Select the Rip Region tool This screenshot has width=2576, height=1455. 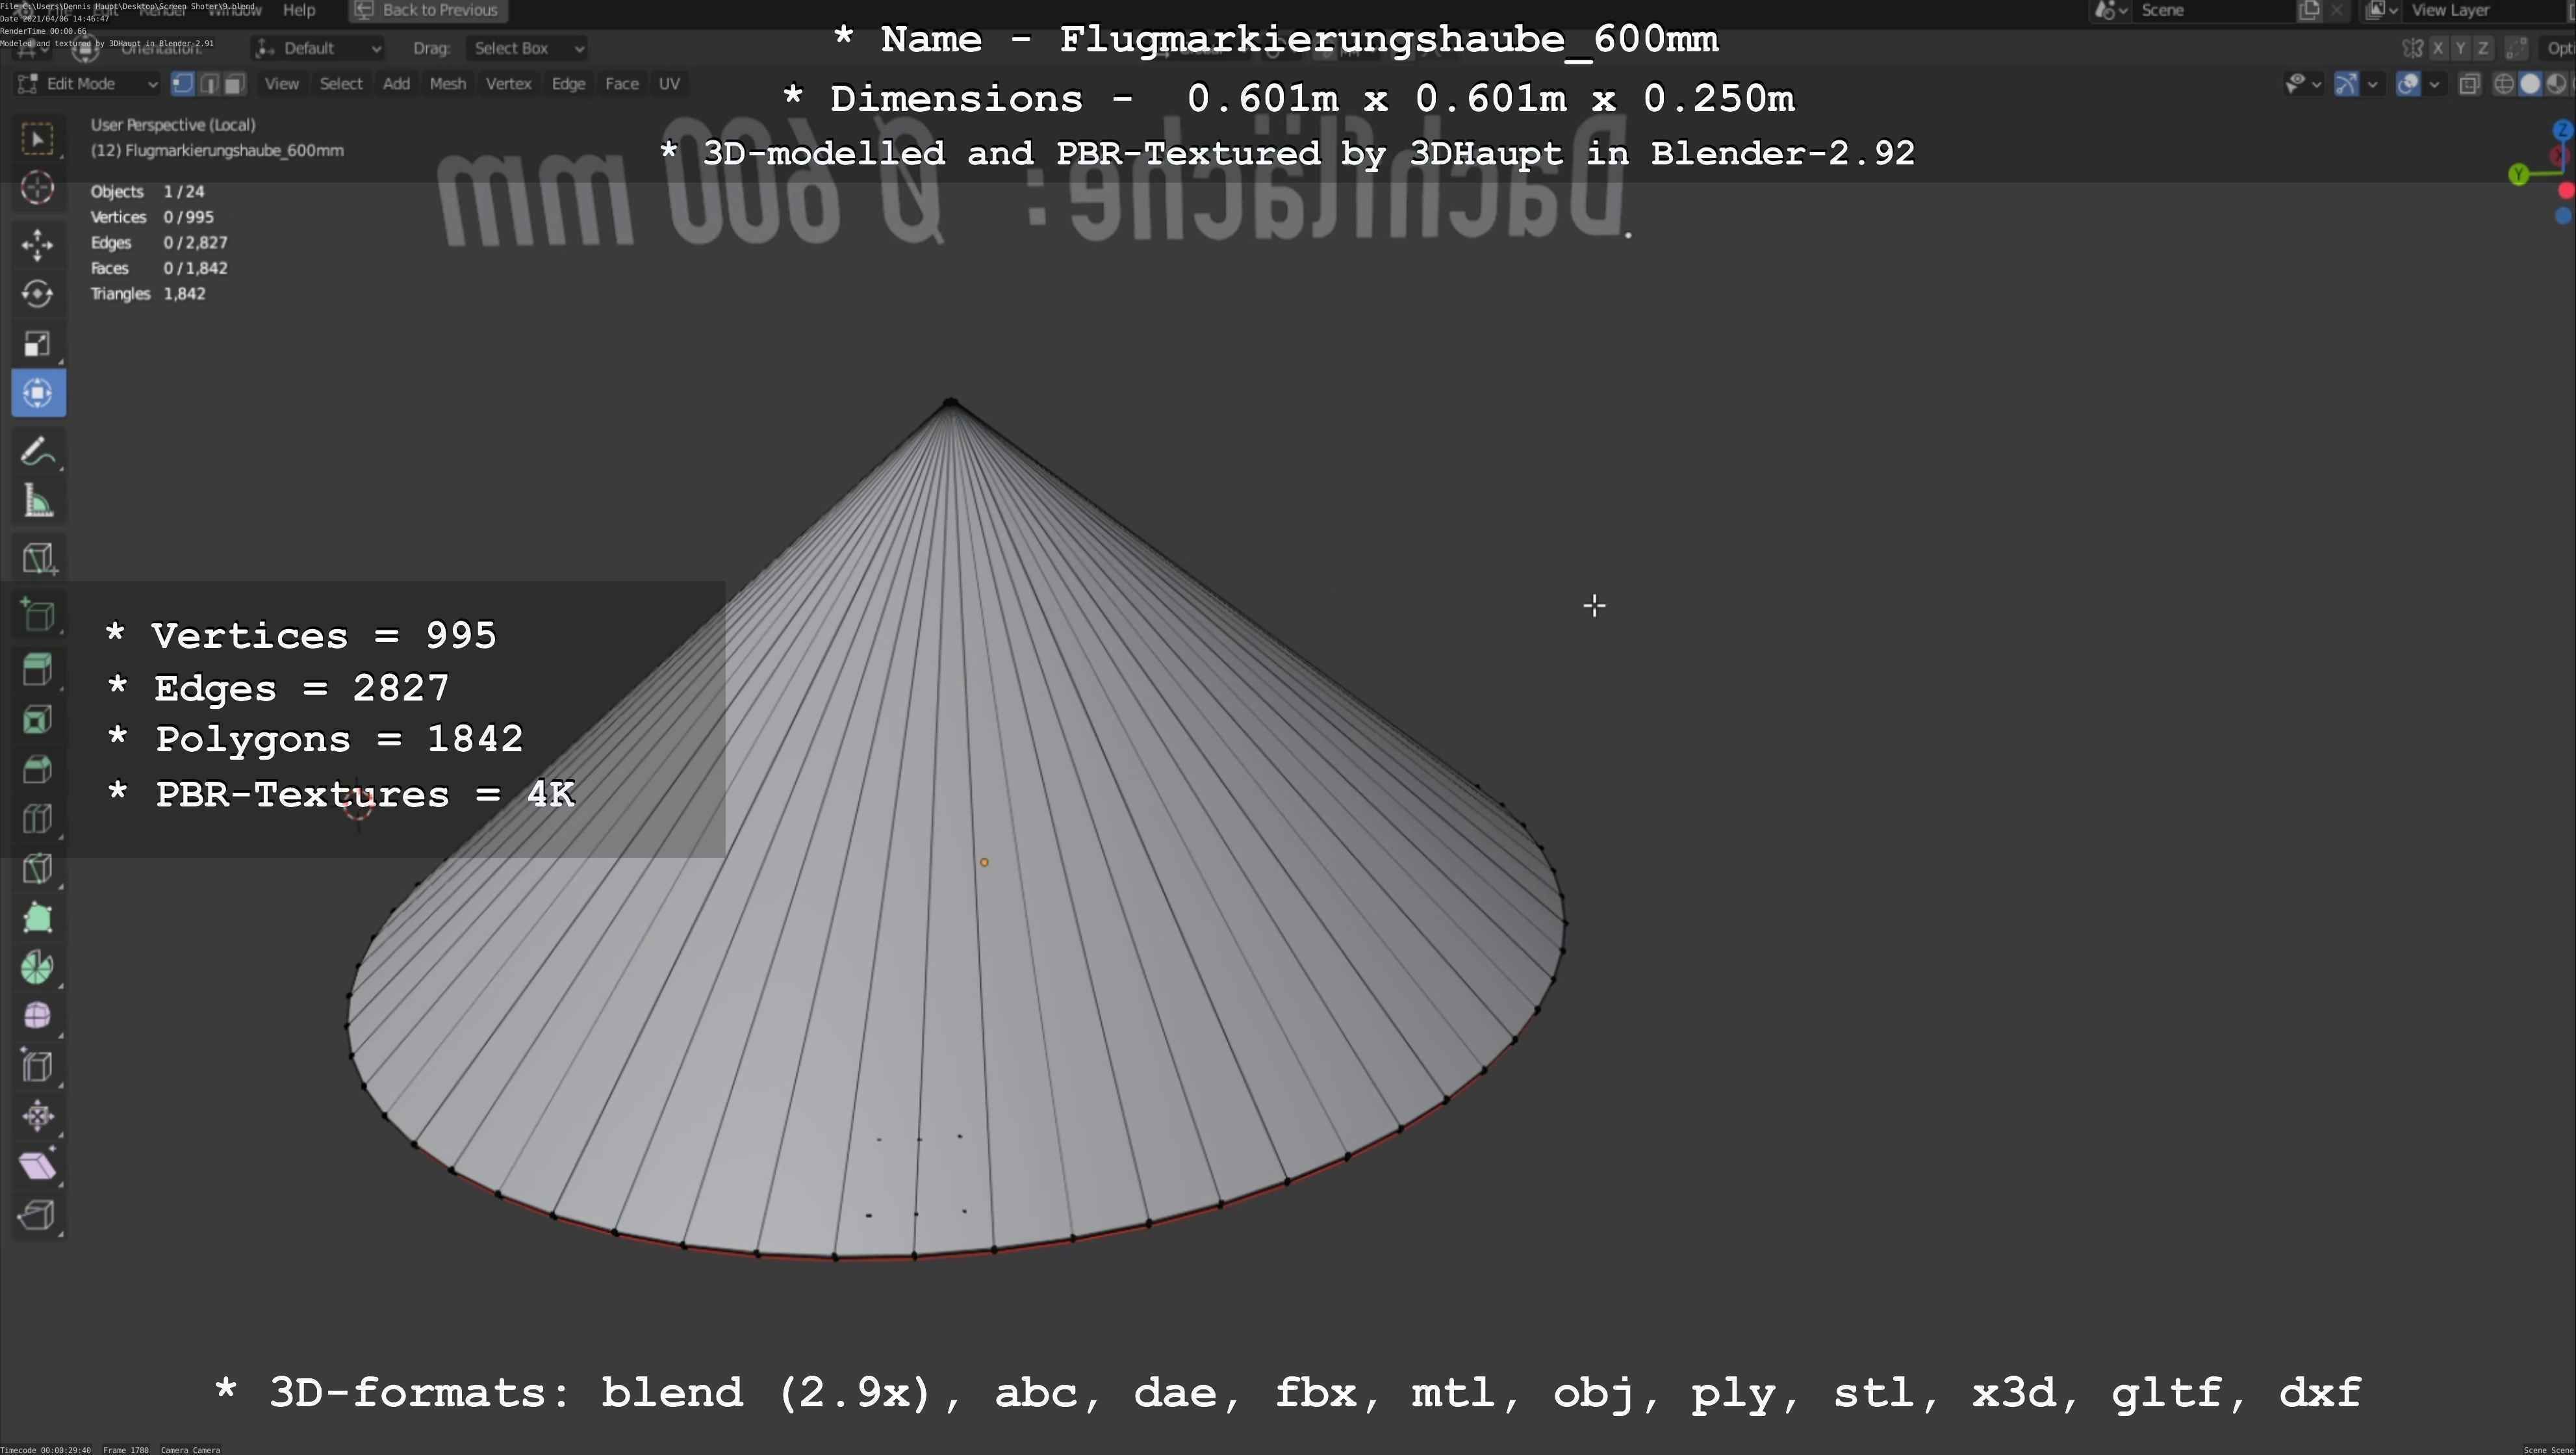(x=38, y=1216)
